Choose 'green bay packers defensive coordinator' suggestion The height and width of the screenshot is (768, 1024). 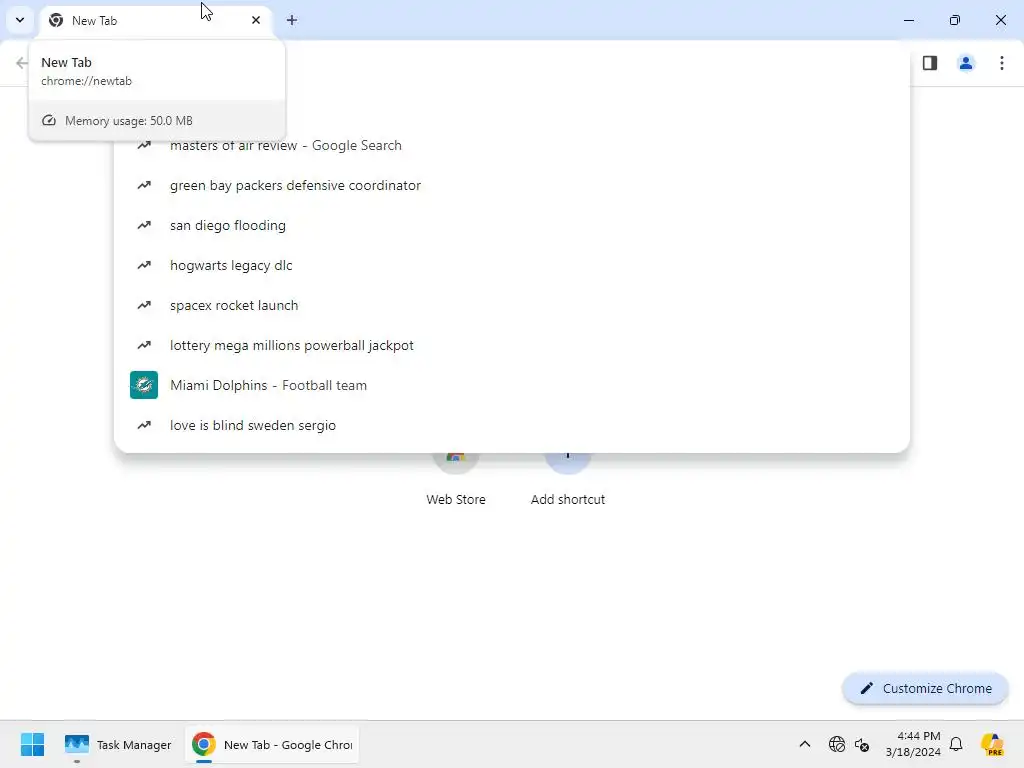pyautogui.click(x=511, y=185)
